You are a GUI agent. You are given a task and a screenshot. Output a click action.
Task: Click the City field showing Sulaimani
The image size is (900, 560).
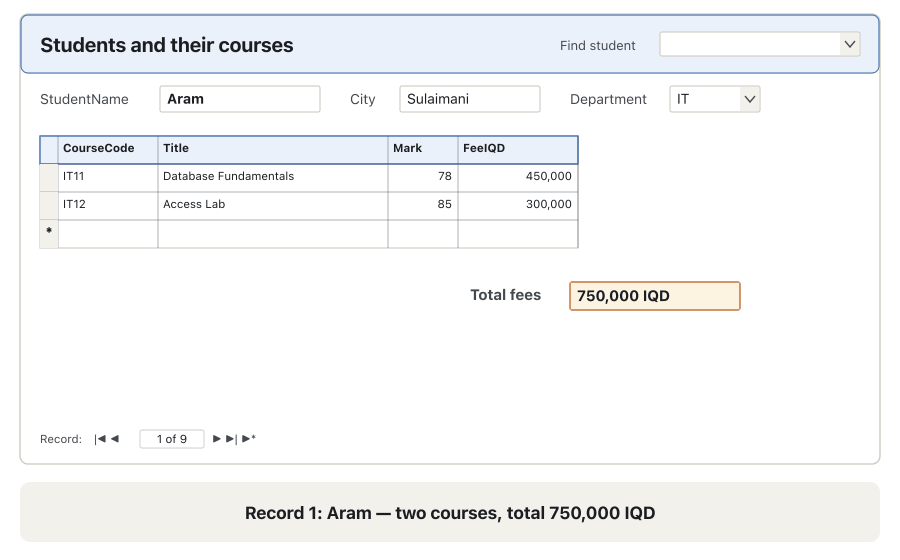tap(470, 99)
